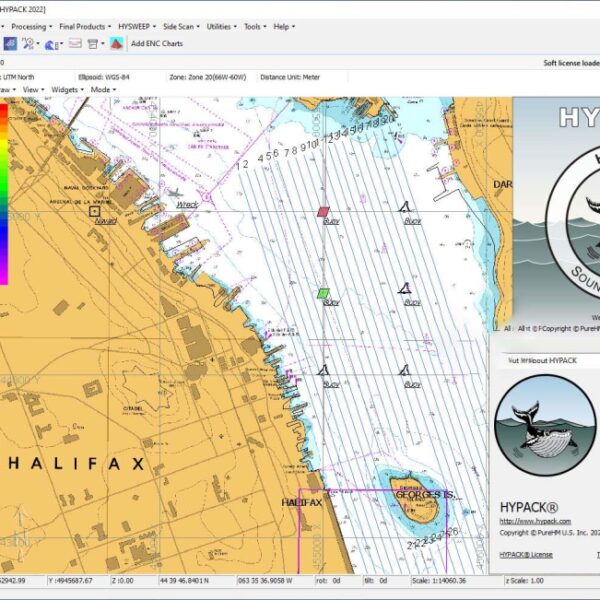Screen dimensions: 600x600
Task: Expand the Widgets dropdown in map toolbar
Action: [x=66, y=89]
